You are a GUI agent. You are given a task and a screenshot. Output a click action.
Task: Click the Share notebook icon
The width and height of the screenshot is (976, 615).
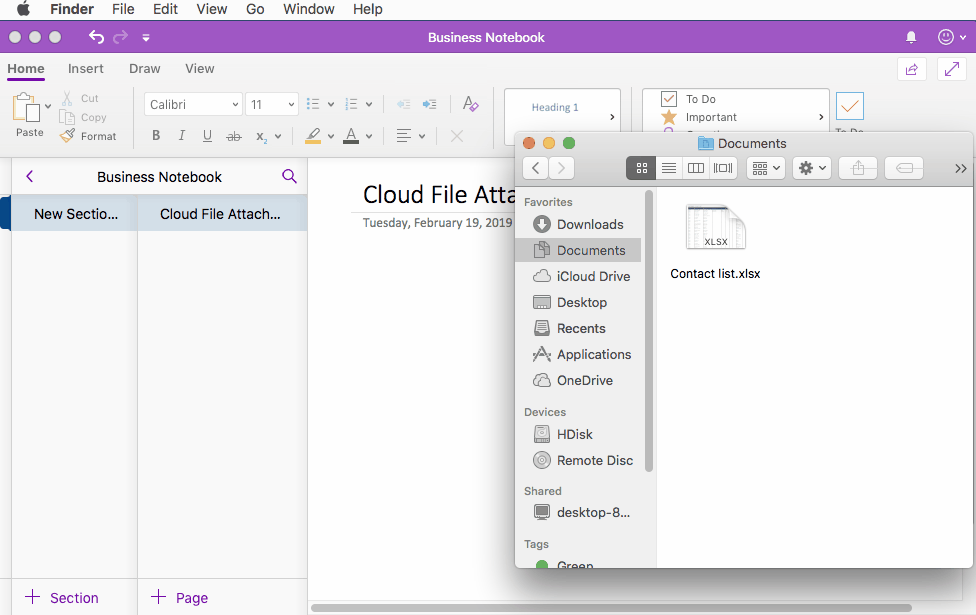point(912,69)
